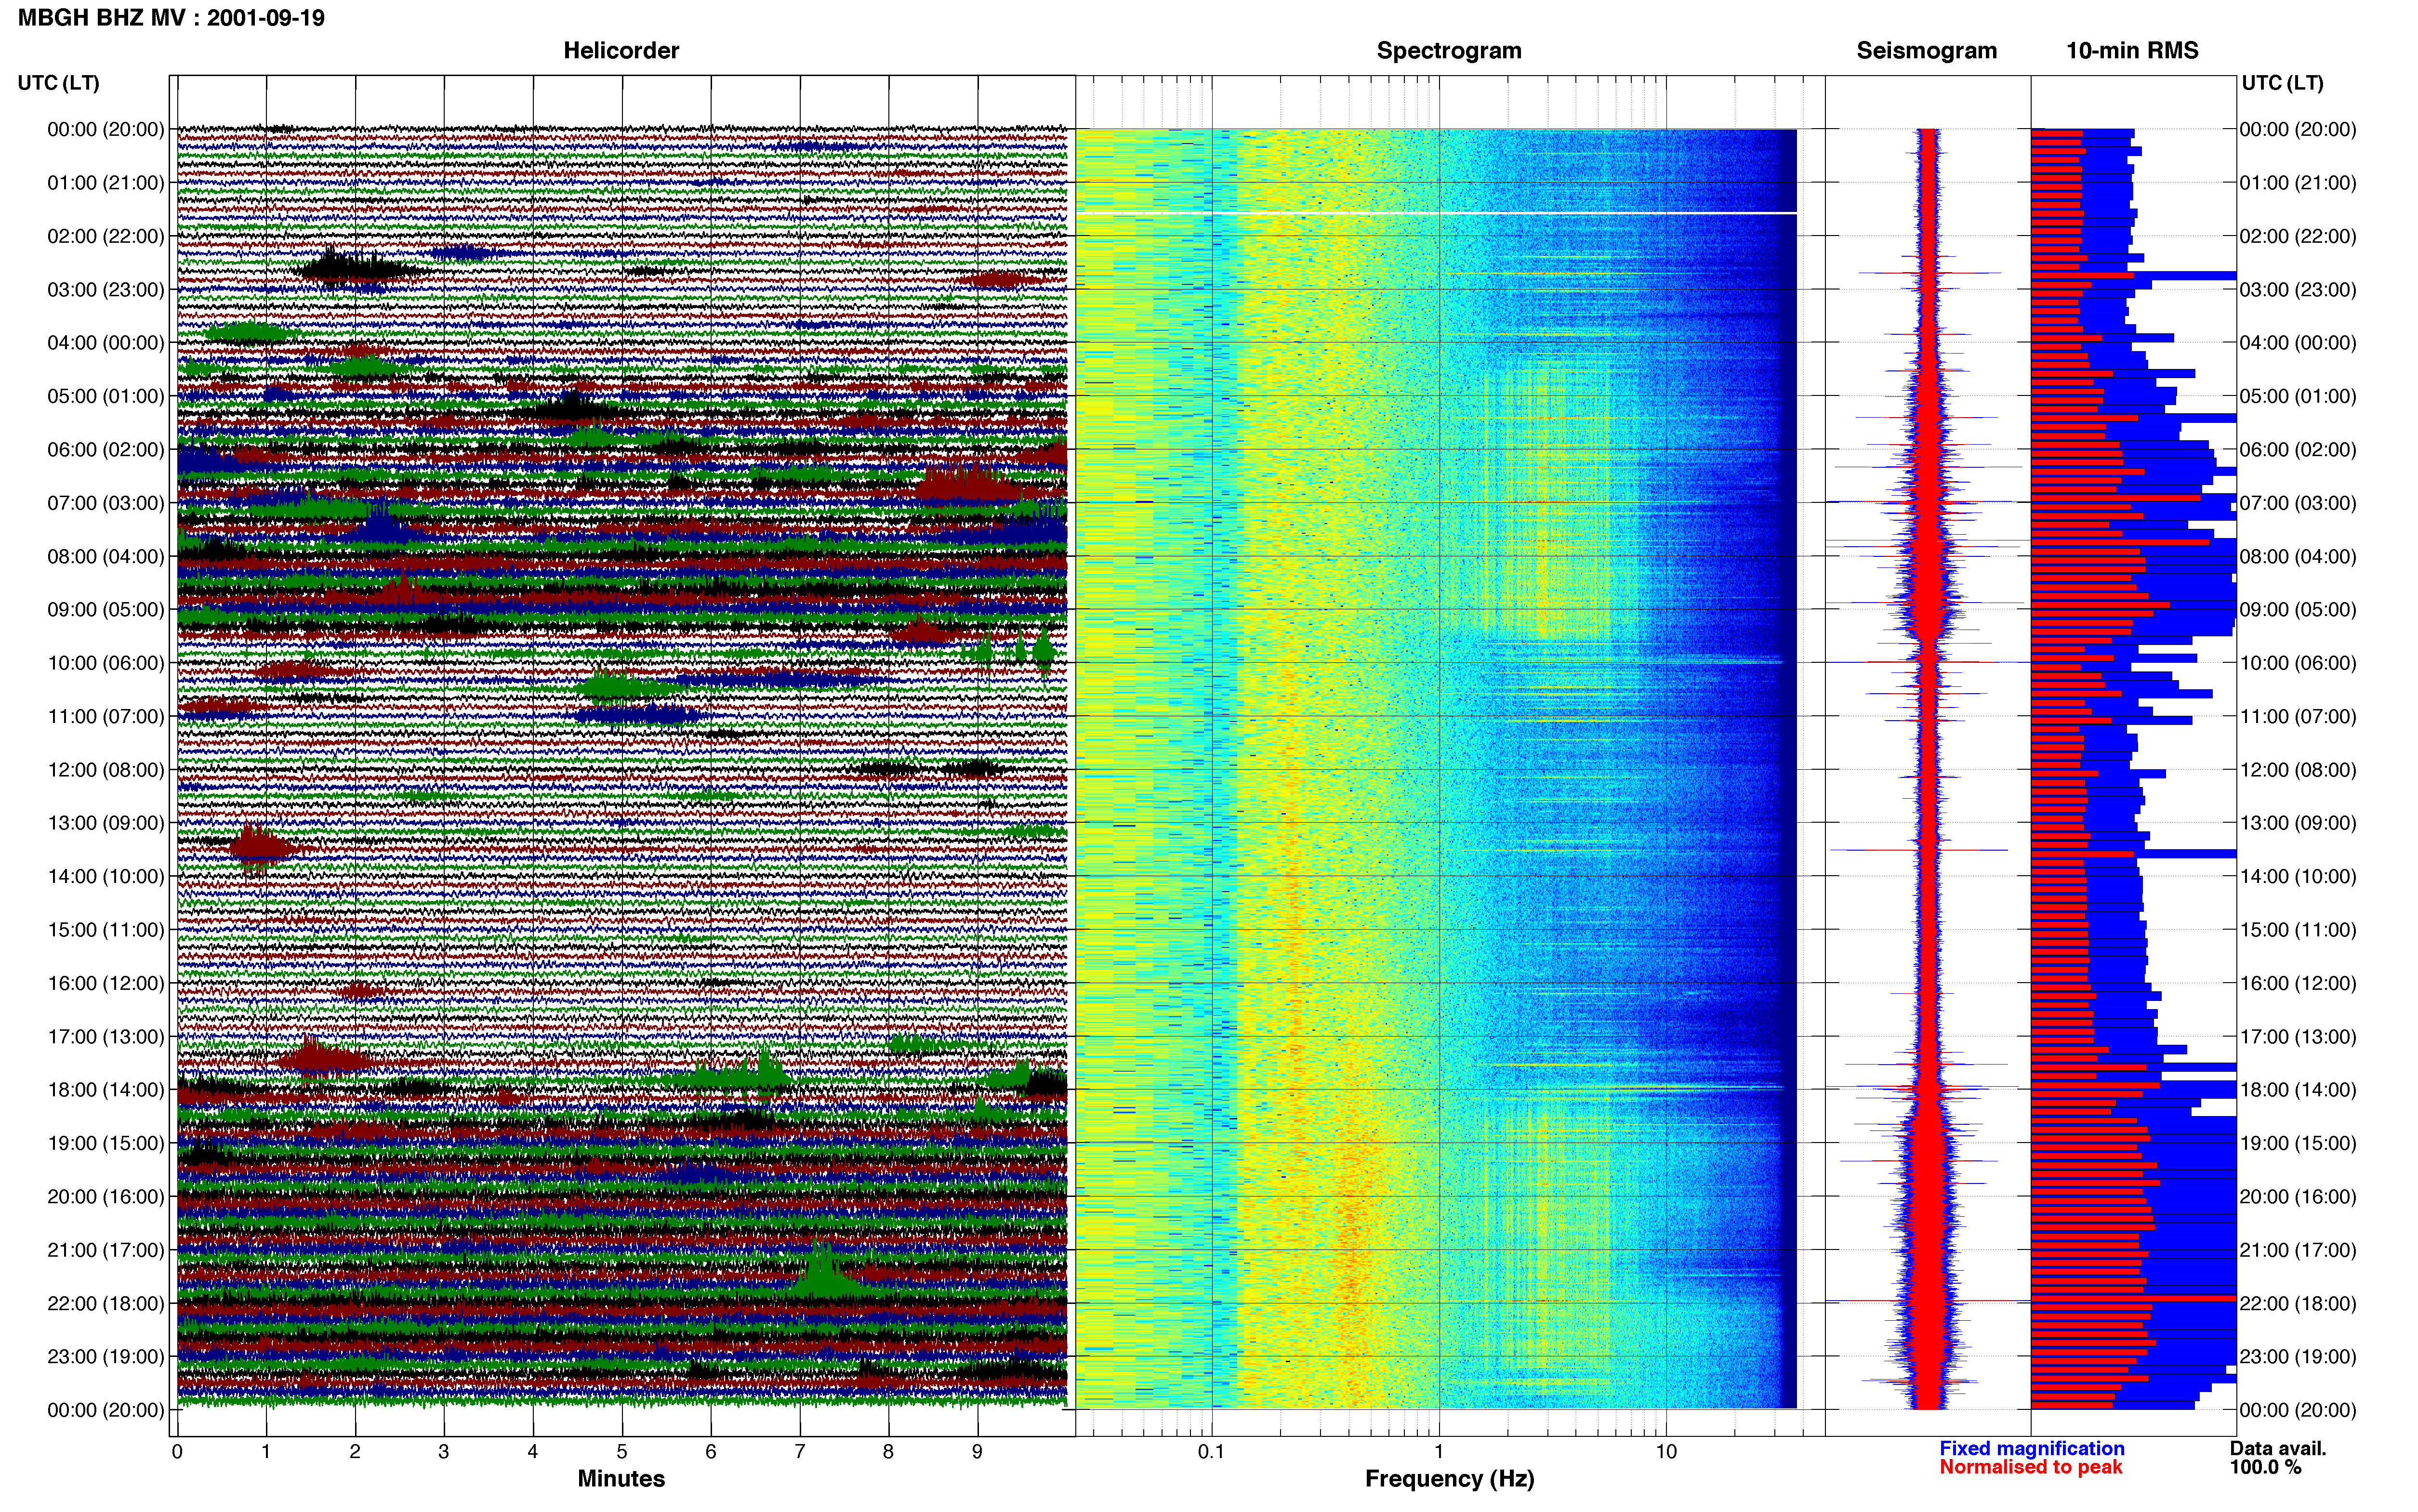The image size is (2418, 1512).
Task: Click the '0.1' frequency tick label
Action: (x=1211, y=1451)
